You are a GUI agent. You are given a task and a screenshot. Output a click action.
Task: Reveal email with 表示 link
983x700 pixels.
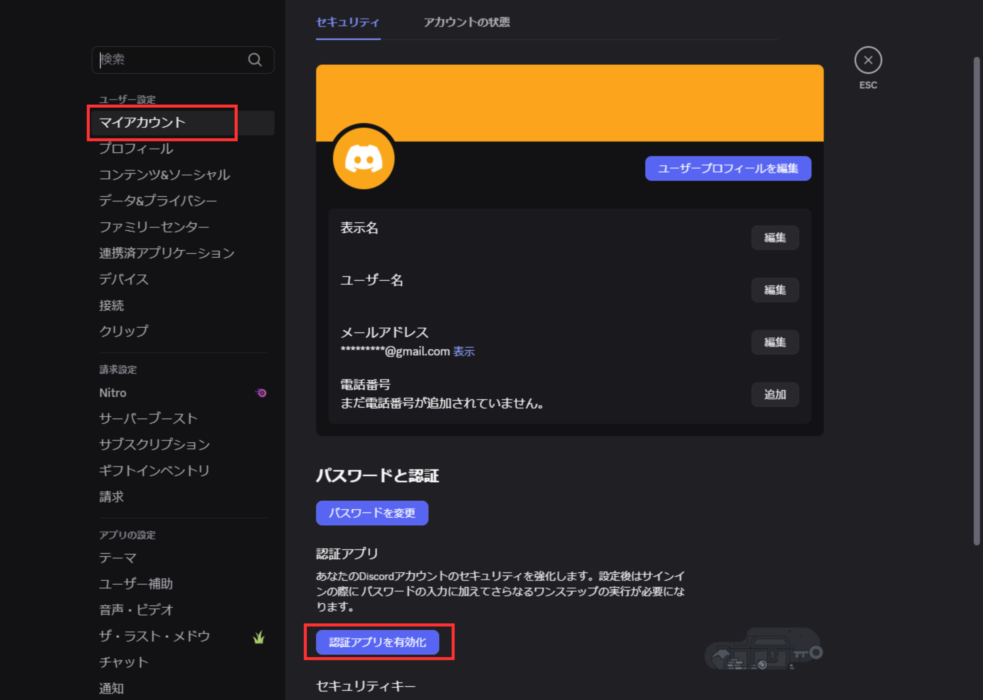(x=464, y=352)
